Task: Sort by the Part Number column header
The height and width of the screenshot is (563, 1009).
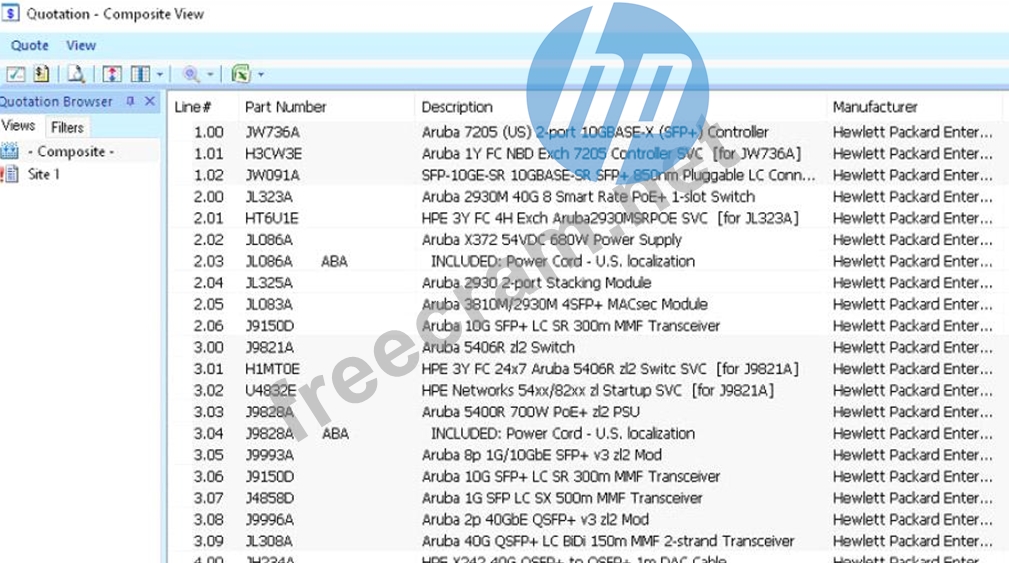Action: pyautogui.click(x=286, y=107)
